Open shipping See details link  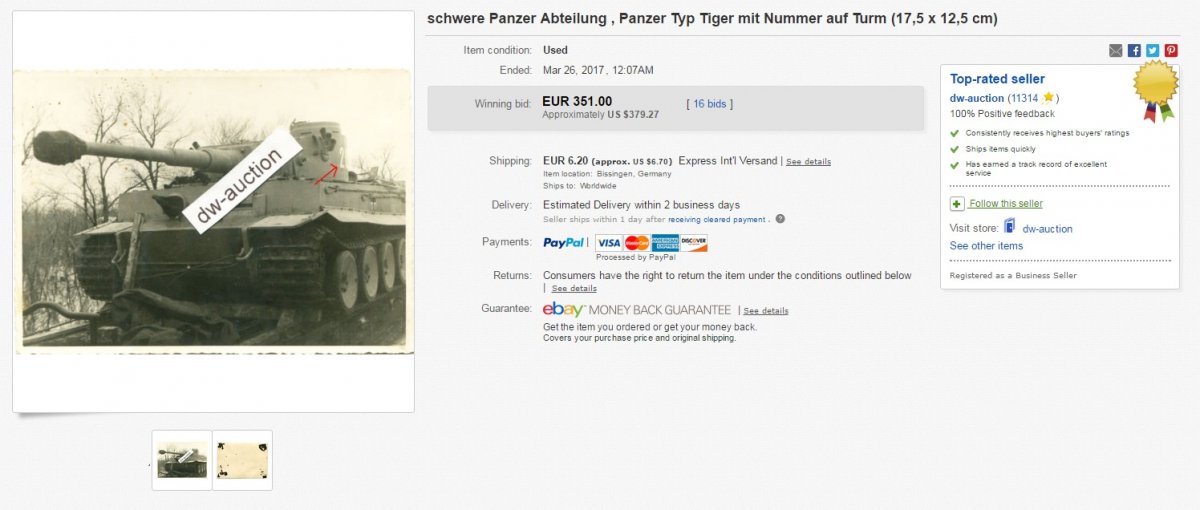click(808, 162)
